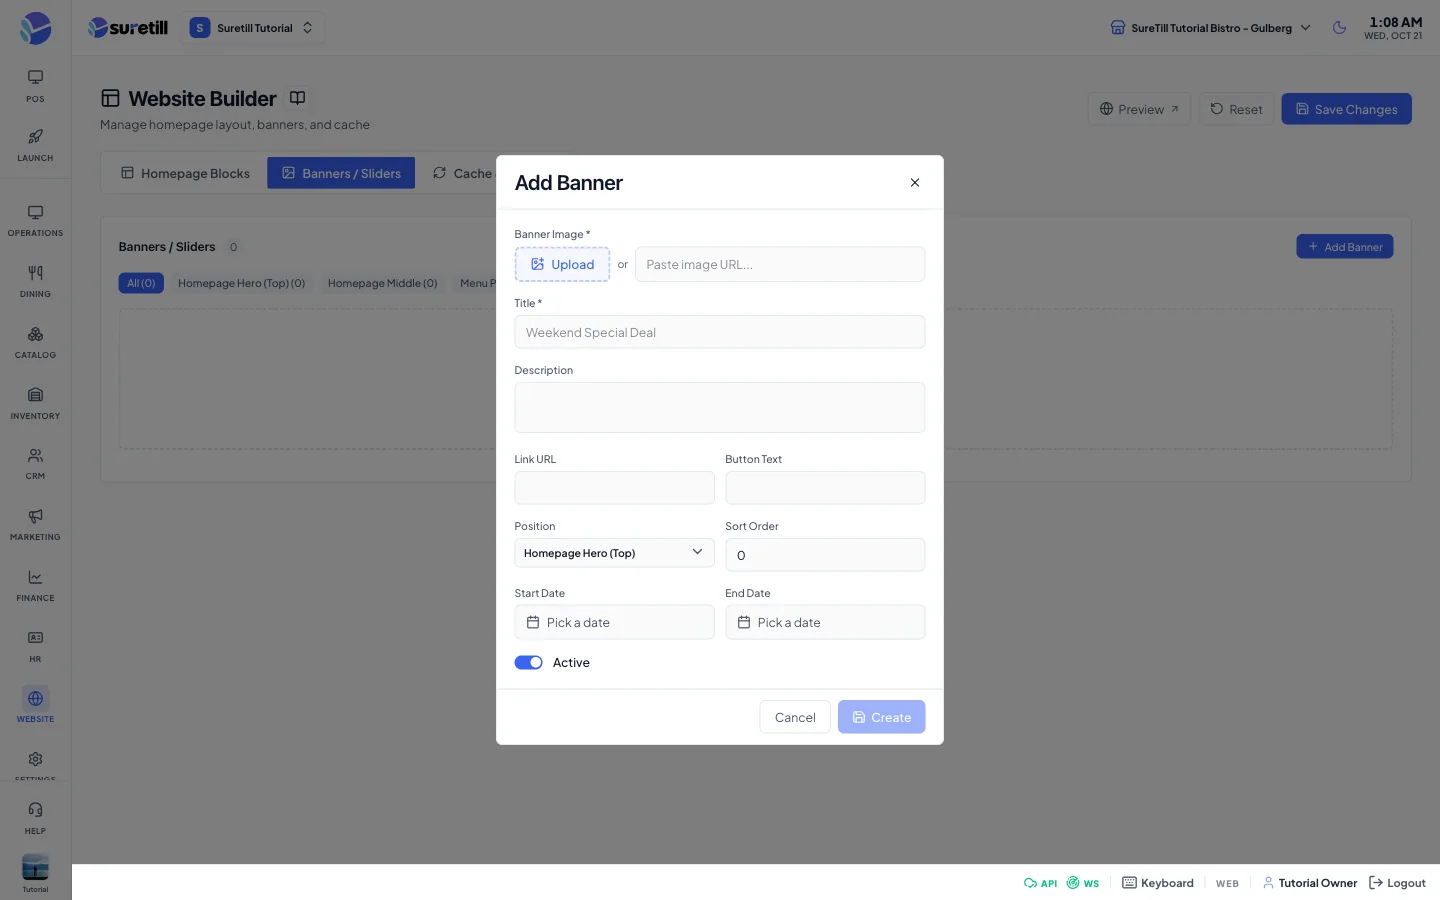1440x900 pixels.
Task: Focus the Sort Order field
Action: pyautogui.click(x=825, y=555)
